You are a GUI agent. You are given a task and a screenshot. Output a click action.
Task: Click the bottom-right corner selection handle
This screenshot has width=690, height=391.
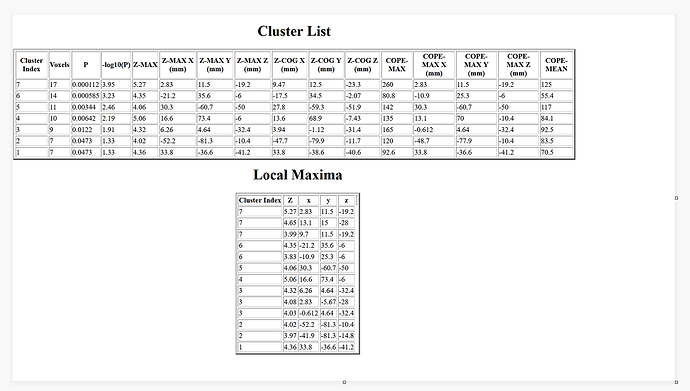(676, 382)
